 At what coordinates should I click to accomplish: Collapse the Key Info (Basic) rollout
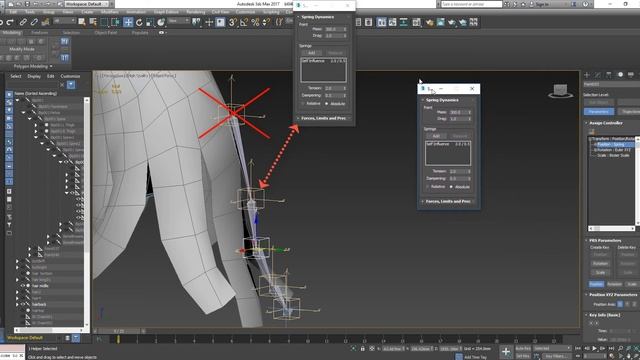pyautogui.click(x=604, y=315)
